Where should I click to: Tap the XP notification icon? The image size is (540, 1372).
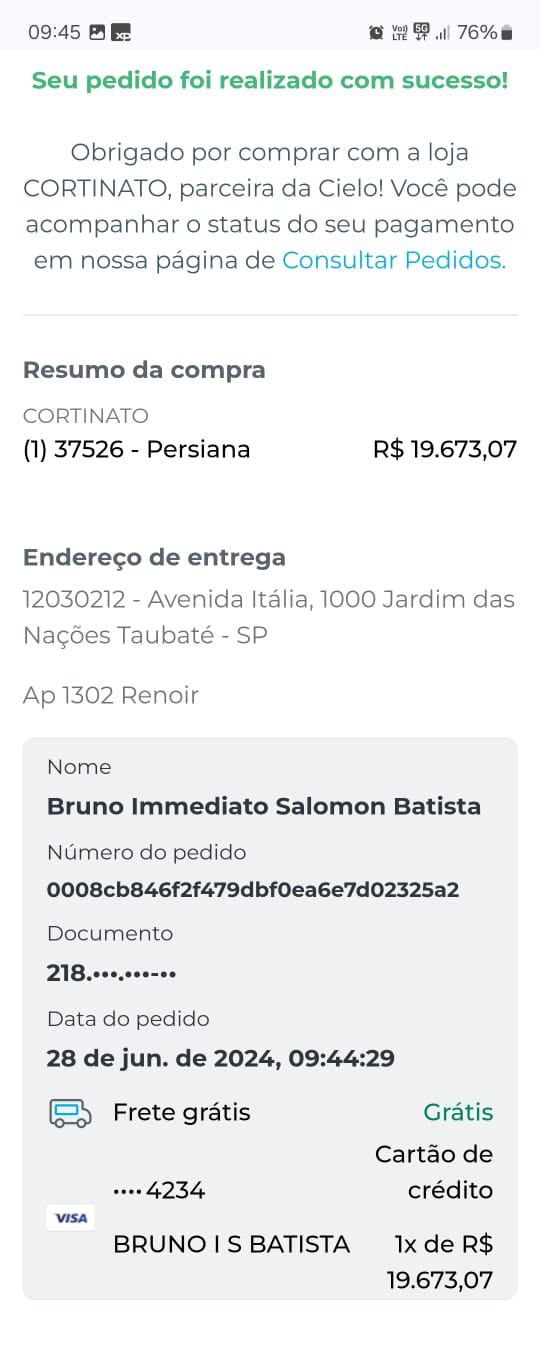pos(121,32)
